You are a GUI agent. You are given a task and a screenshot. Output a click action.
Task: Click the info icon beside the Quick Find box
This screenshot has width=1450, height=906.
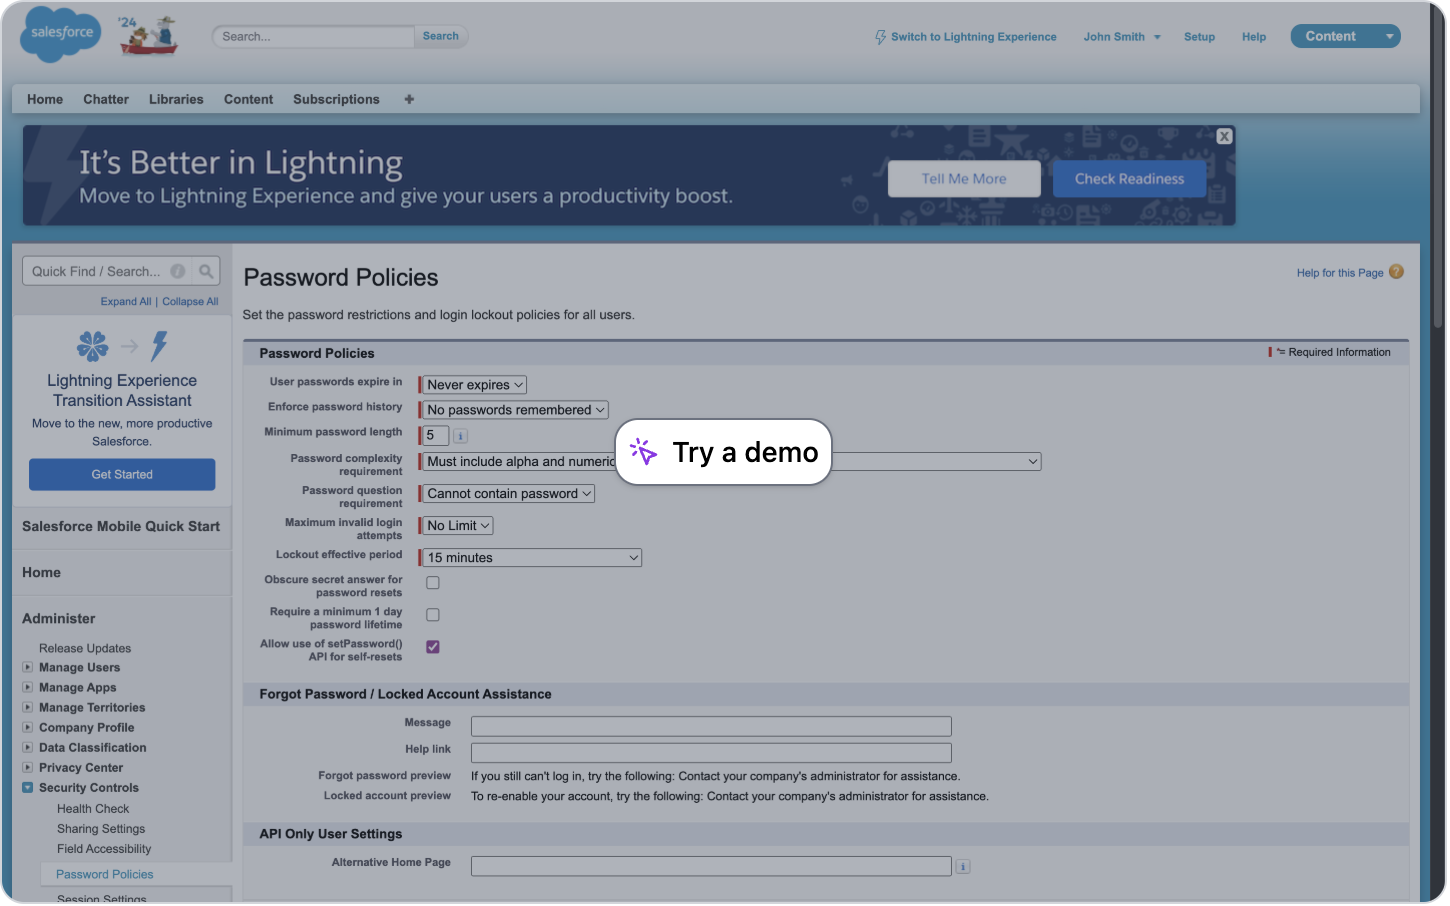pyautogui.click(x=177, y=270)
